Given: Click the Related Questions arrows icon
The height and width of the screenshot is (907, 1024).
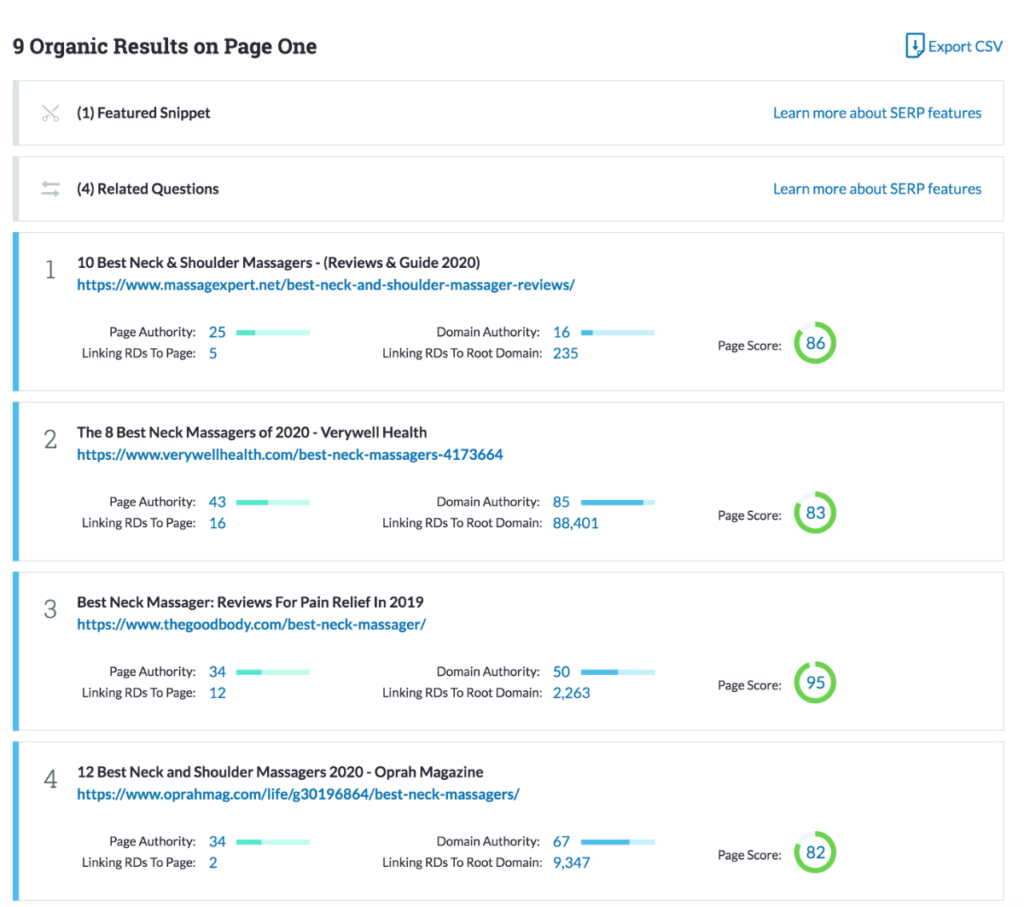Looking at the screenshot, I should point(50,189).
